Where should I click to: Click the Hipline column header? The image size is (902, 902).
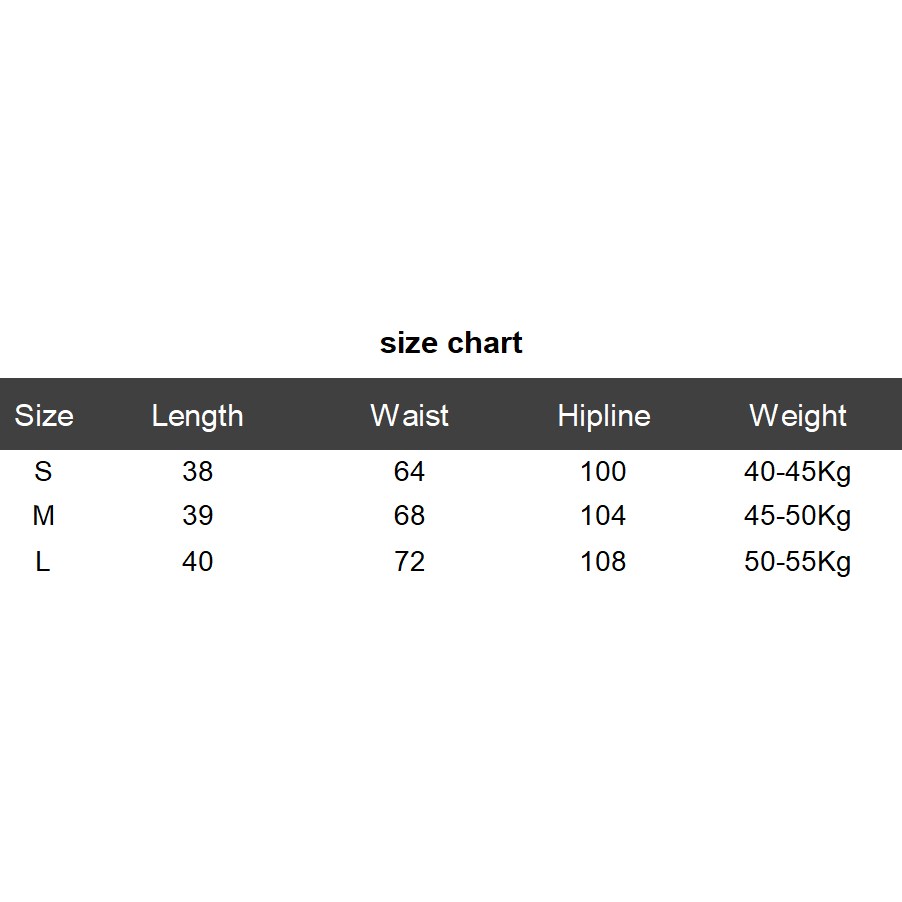[x=604, y=415]
